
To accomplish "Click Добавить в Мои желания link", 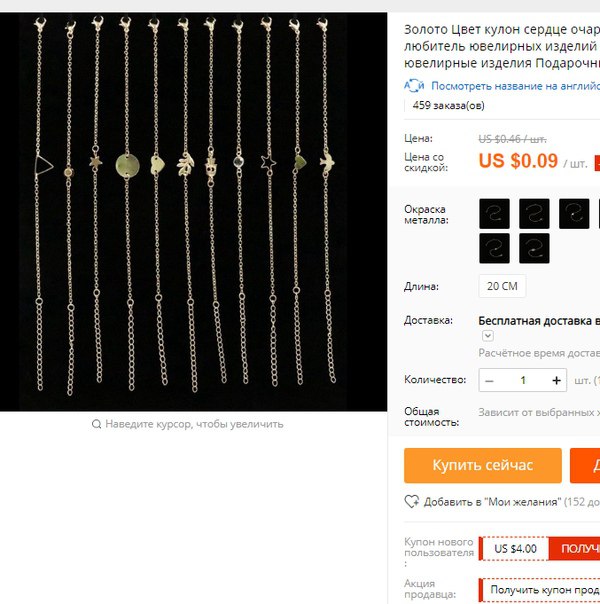I will point(492,502).
